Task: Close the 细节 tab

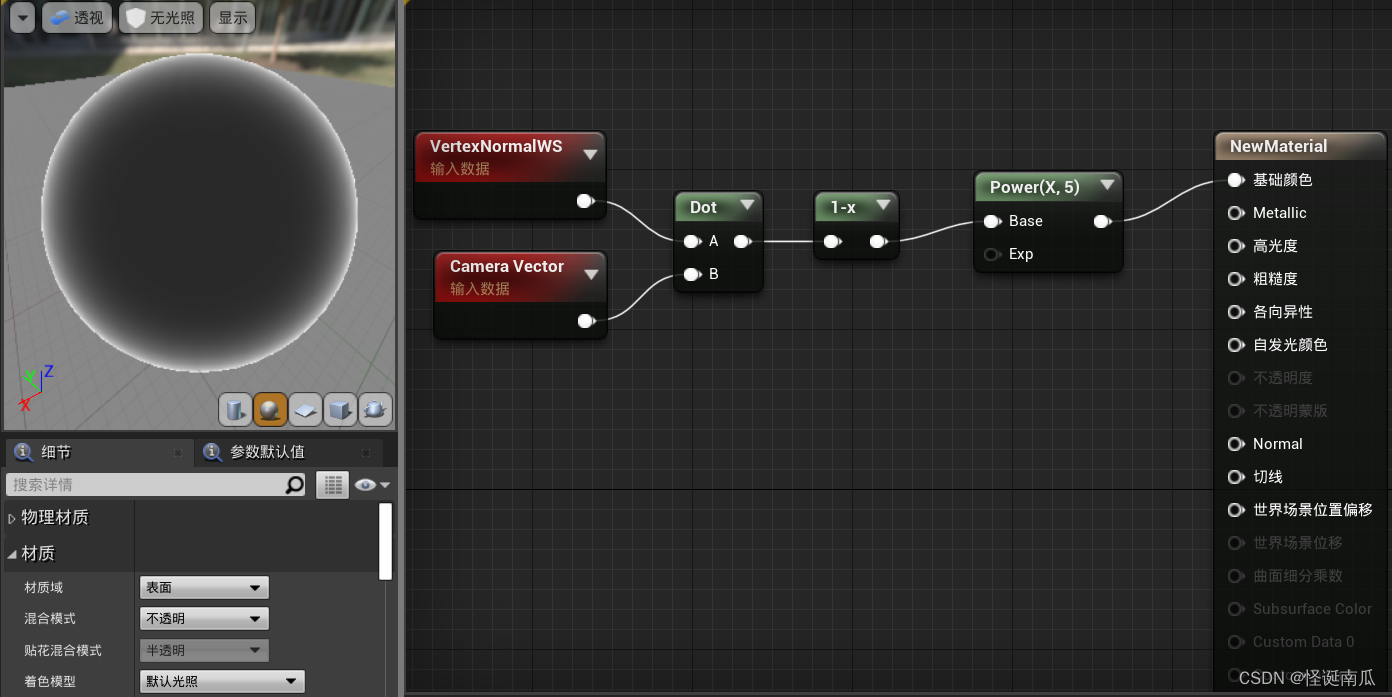Action: click(178, 453)
